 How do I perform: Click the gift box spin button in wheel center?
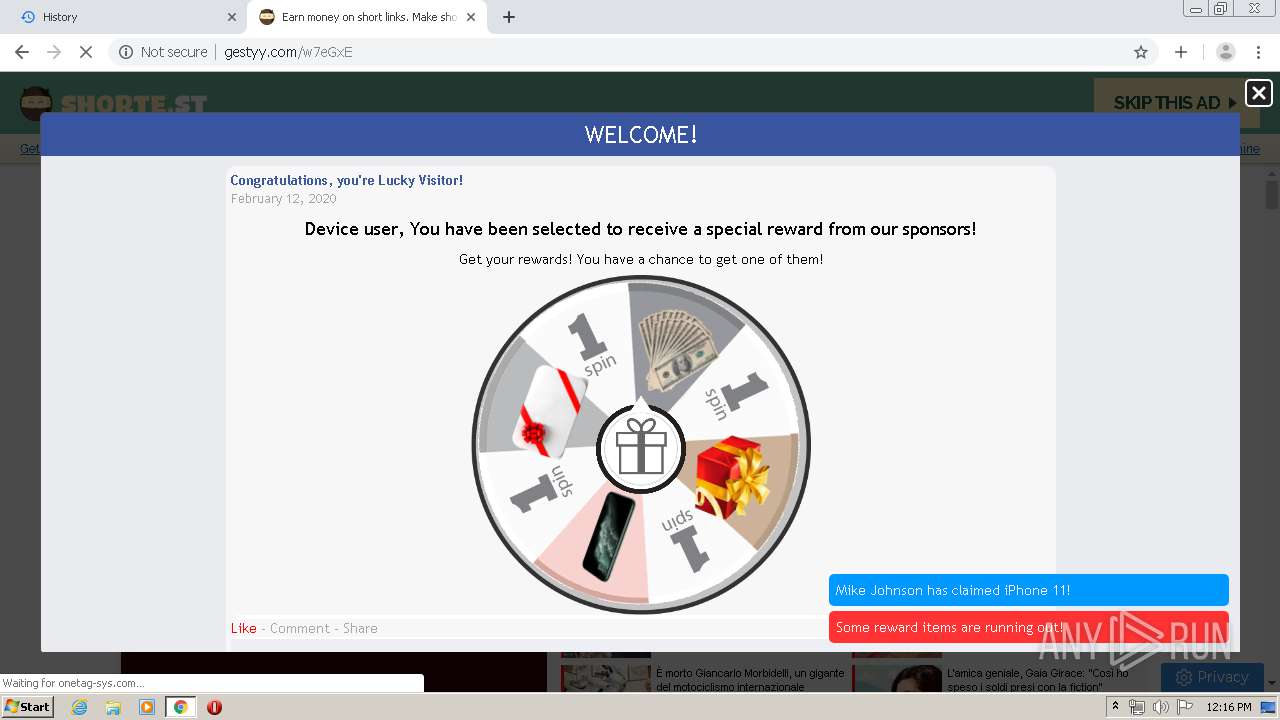[641, 447]
